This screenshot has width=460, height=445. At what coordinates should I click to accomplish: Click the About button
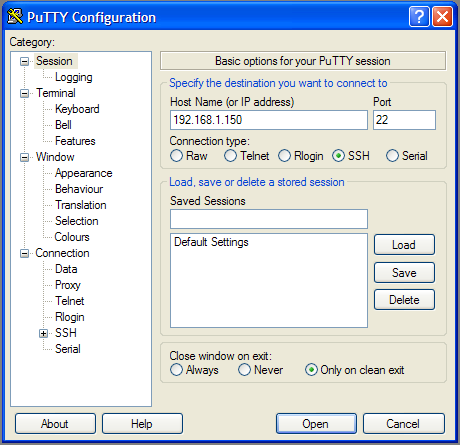pyautogui.click(x=55, y=424)
